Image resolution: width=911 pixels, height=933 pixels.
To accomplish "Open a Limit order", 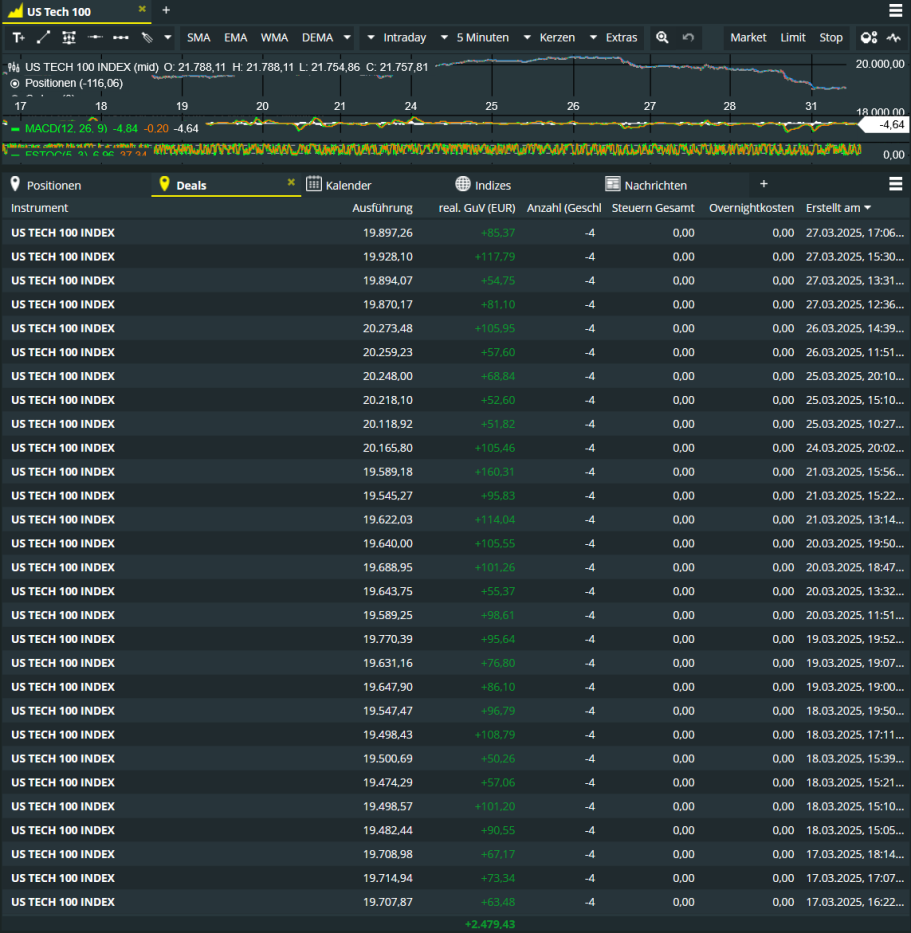I will pos(793,37).
